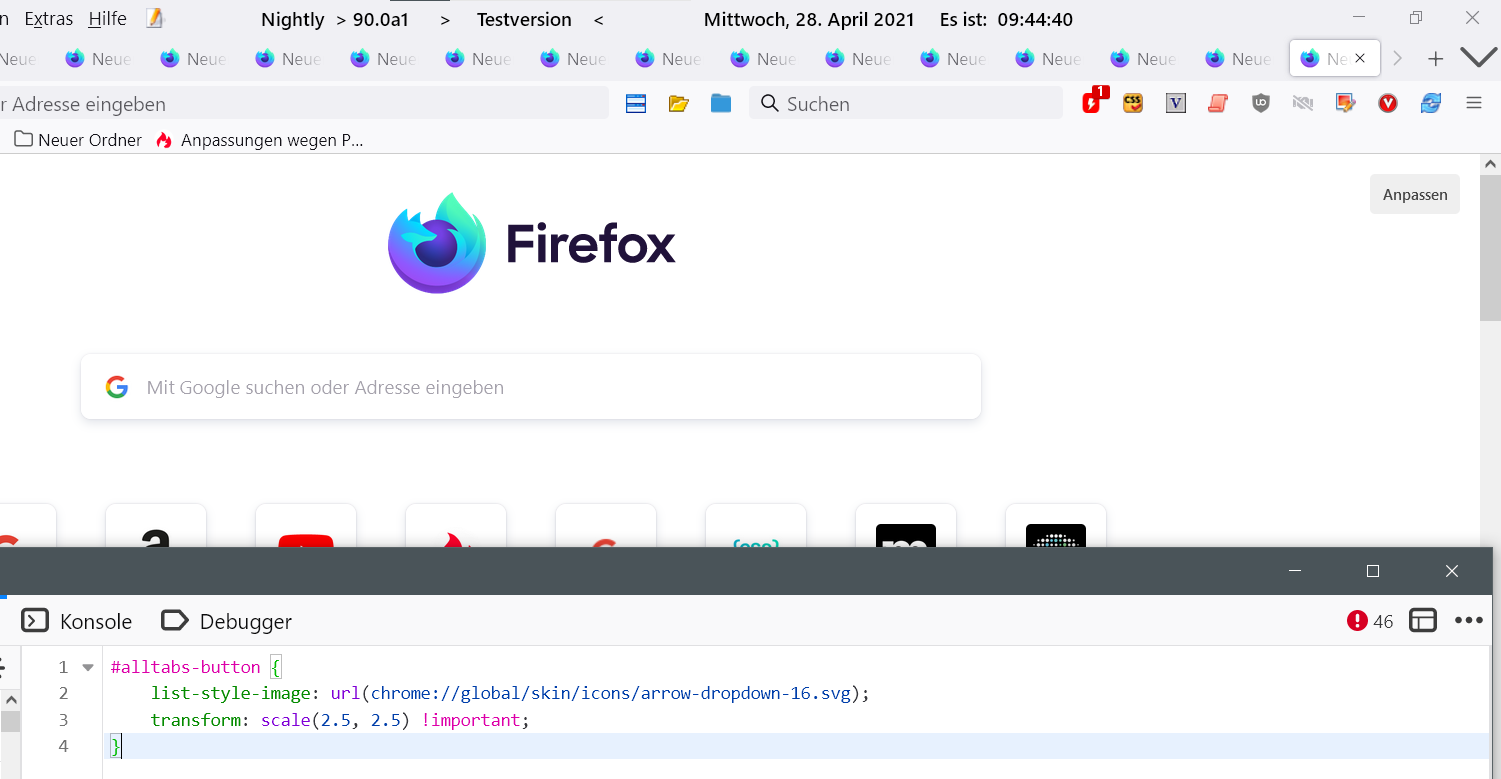Click the "list-style-image" property name

point(233,693)
